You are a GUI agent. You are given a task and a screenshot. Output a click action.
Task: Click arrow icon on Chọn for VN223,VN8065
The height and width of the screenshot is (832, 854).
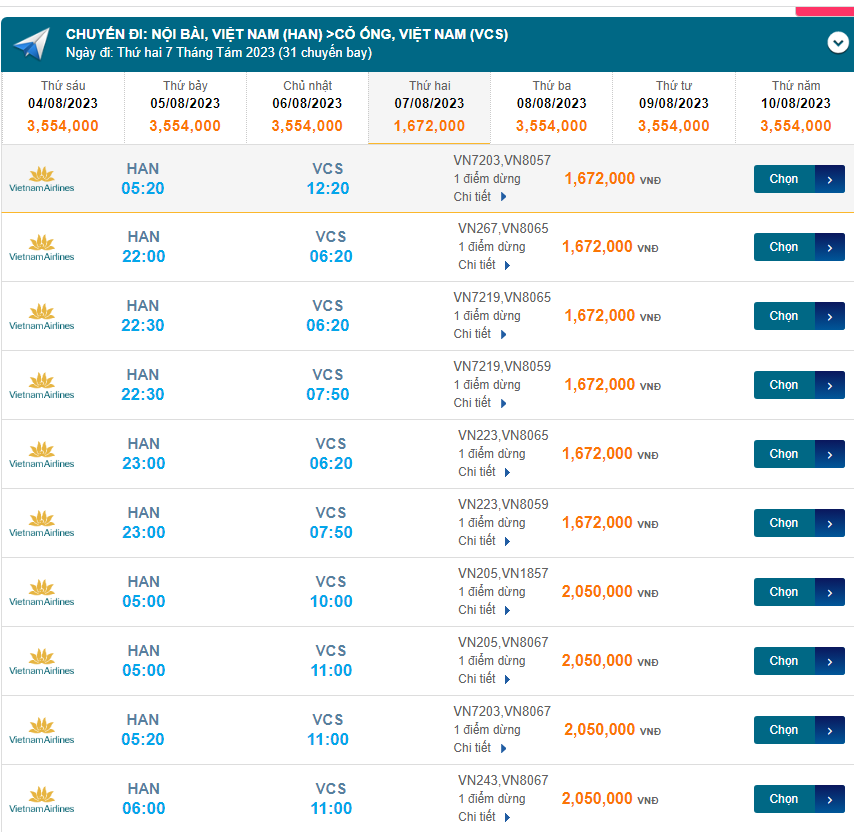(x=830, y=454)
